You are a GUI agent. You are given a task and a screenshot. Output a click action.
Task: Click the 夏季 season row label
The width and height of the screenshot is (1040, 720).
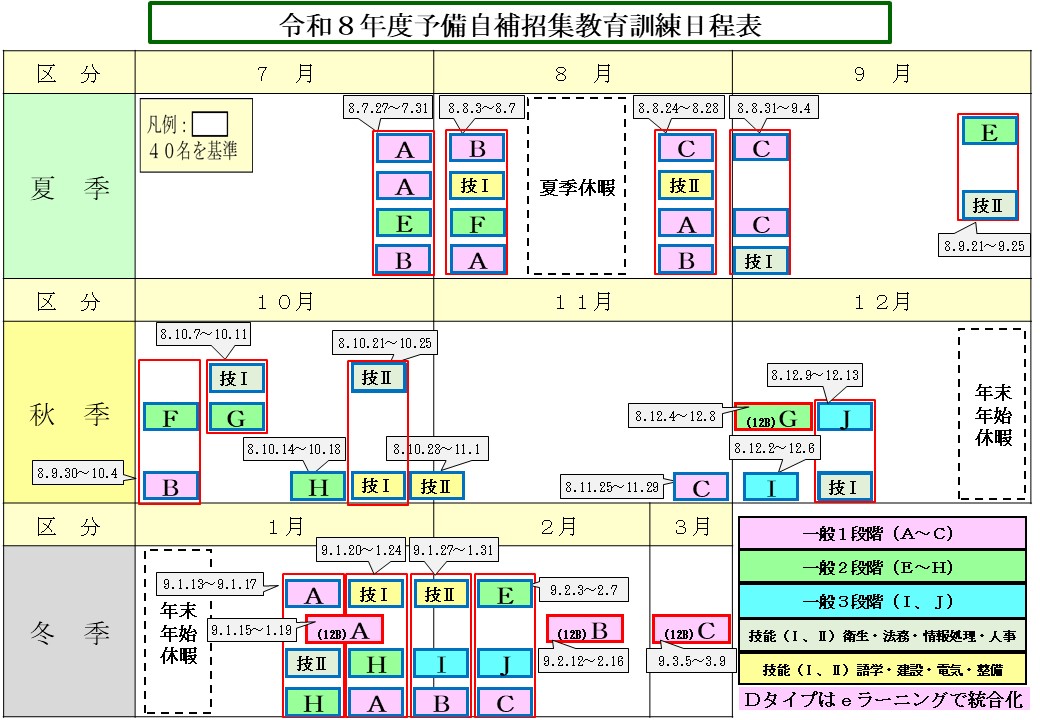coord(69,188)
